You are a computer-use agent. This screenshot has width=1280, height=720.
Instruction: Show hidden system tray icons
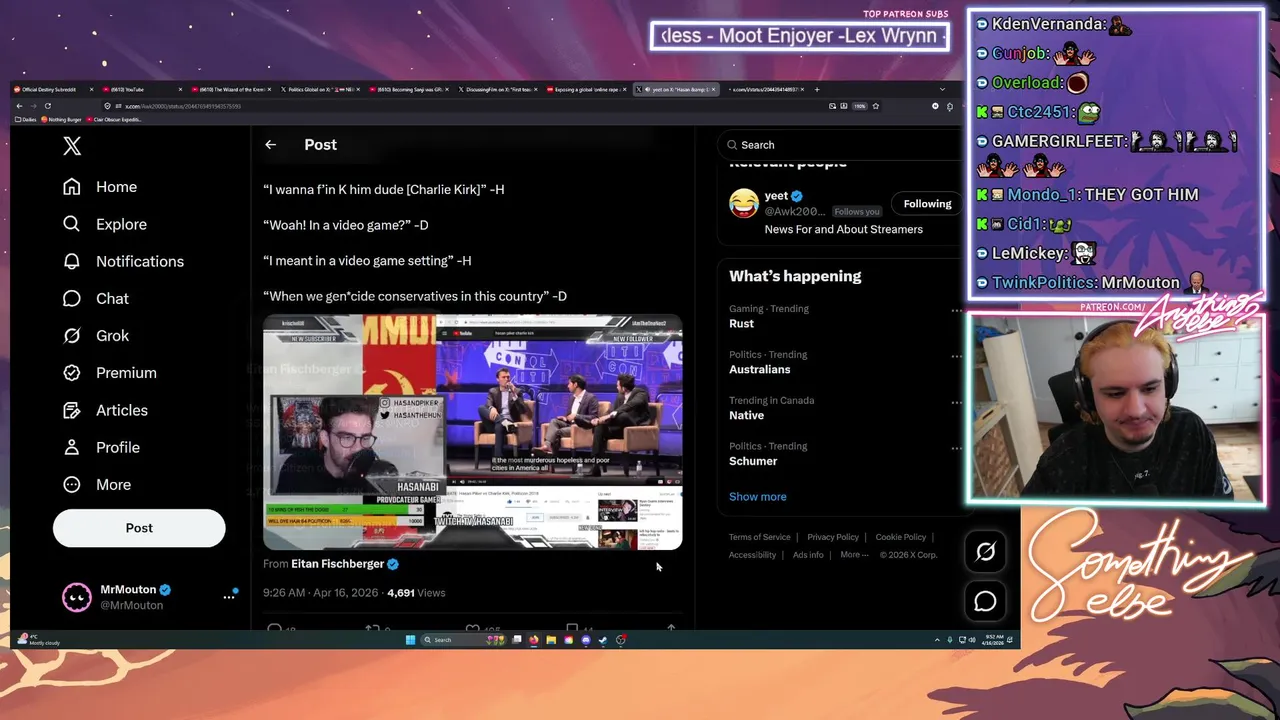pos(937,640)
